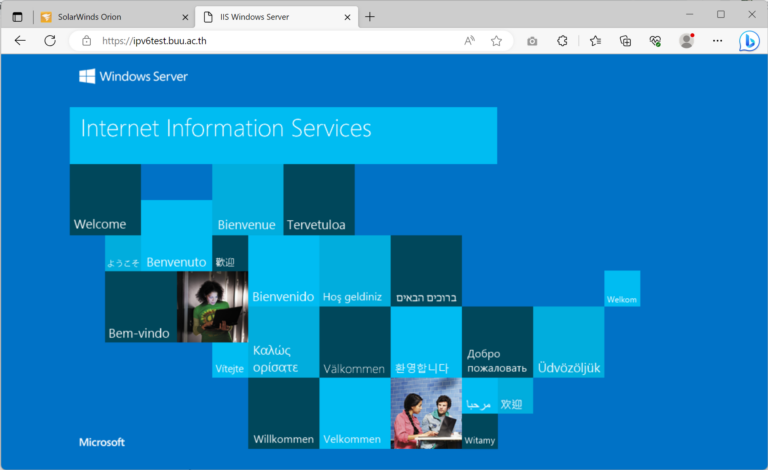Add this page to favorites with star
Image resolution: width=768 pixels, height=470 pixels.
point(496,41)
